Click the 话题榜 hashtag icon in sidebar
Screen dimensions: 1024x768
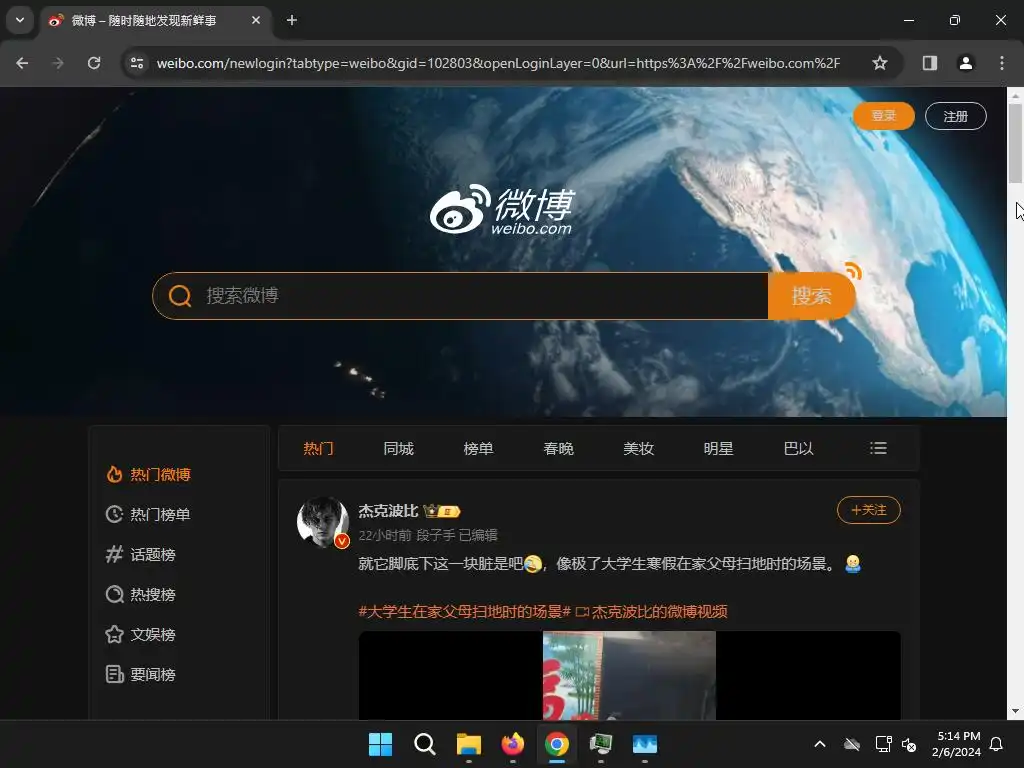pos(114,554)
